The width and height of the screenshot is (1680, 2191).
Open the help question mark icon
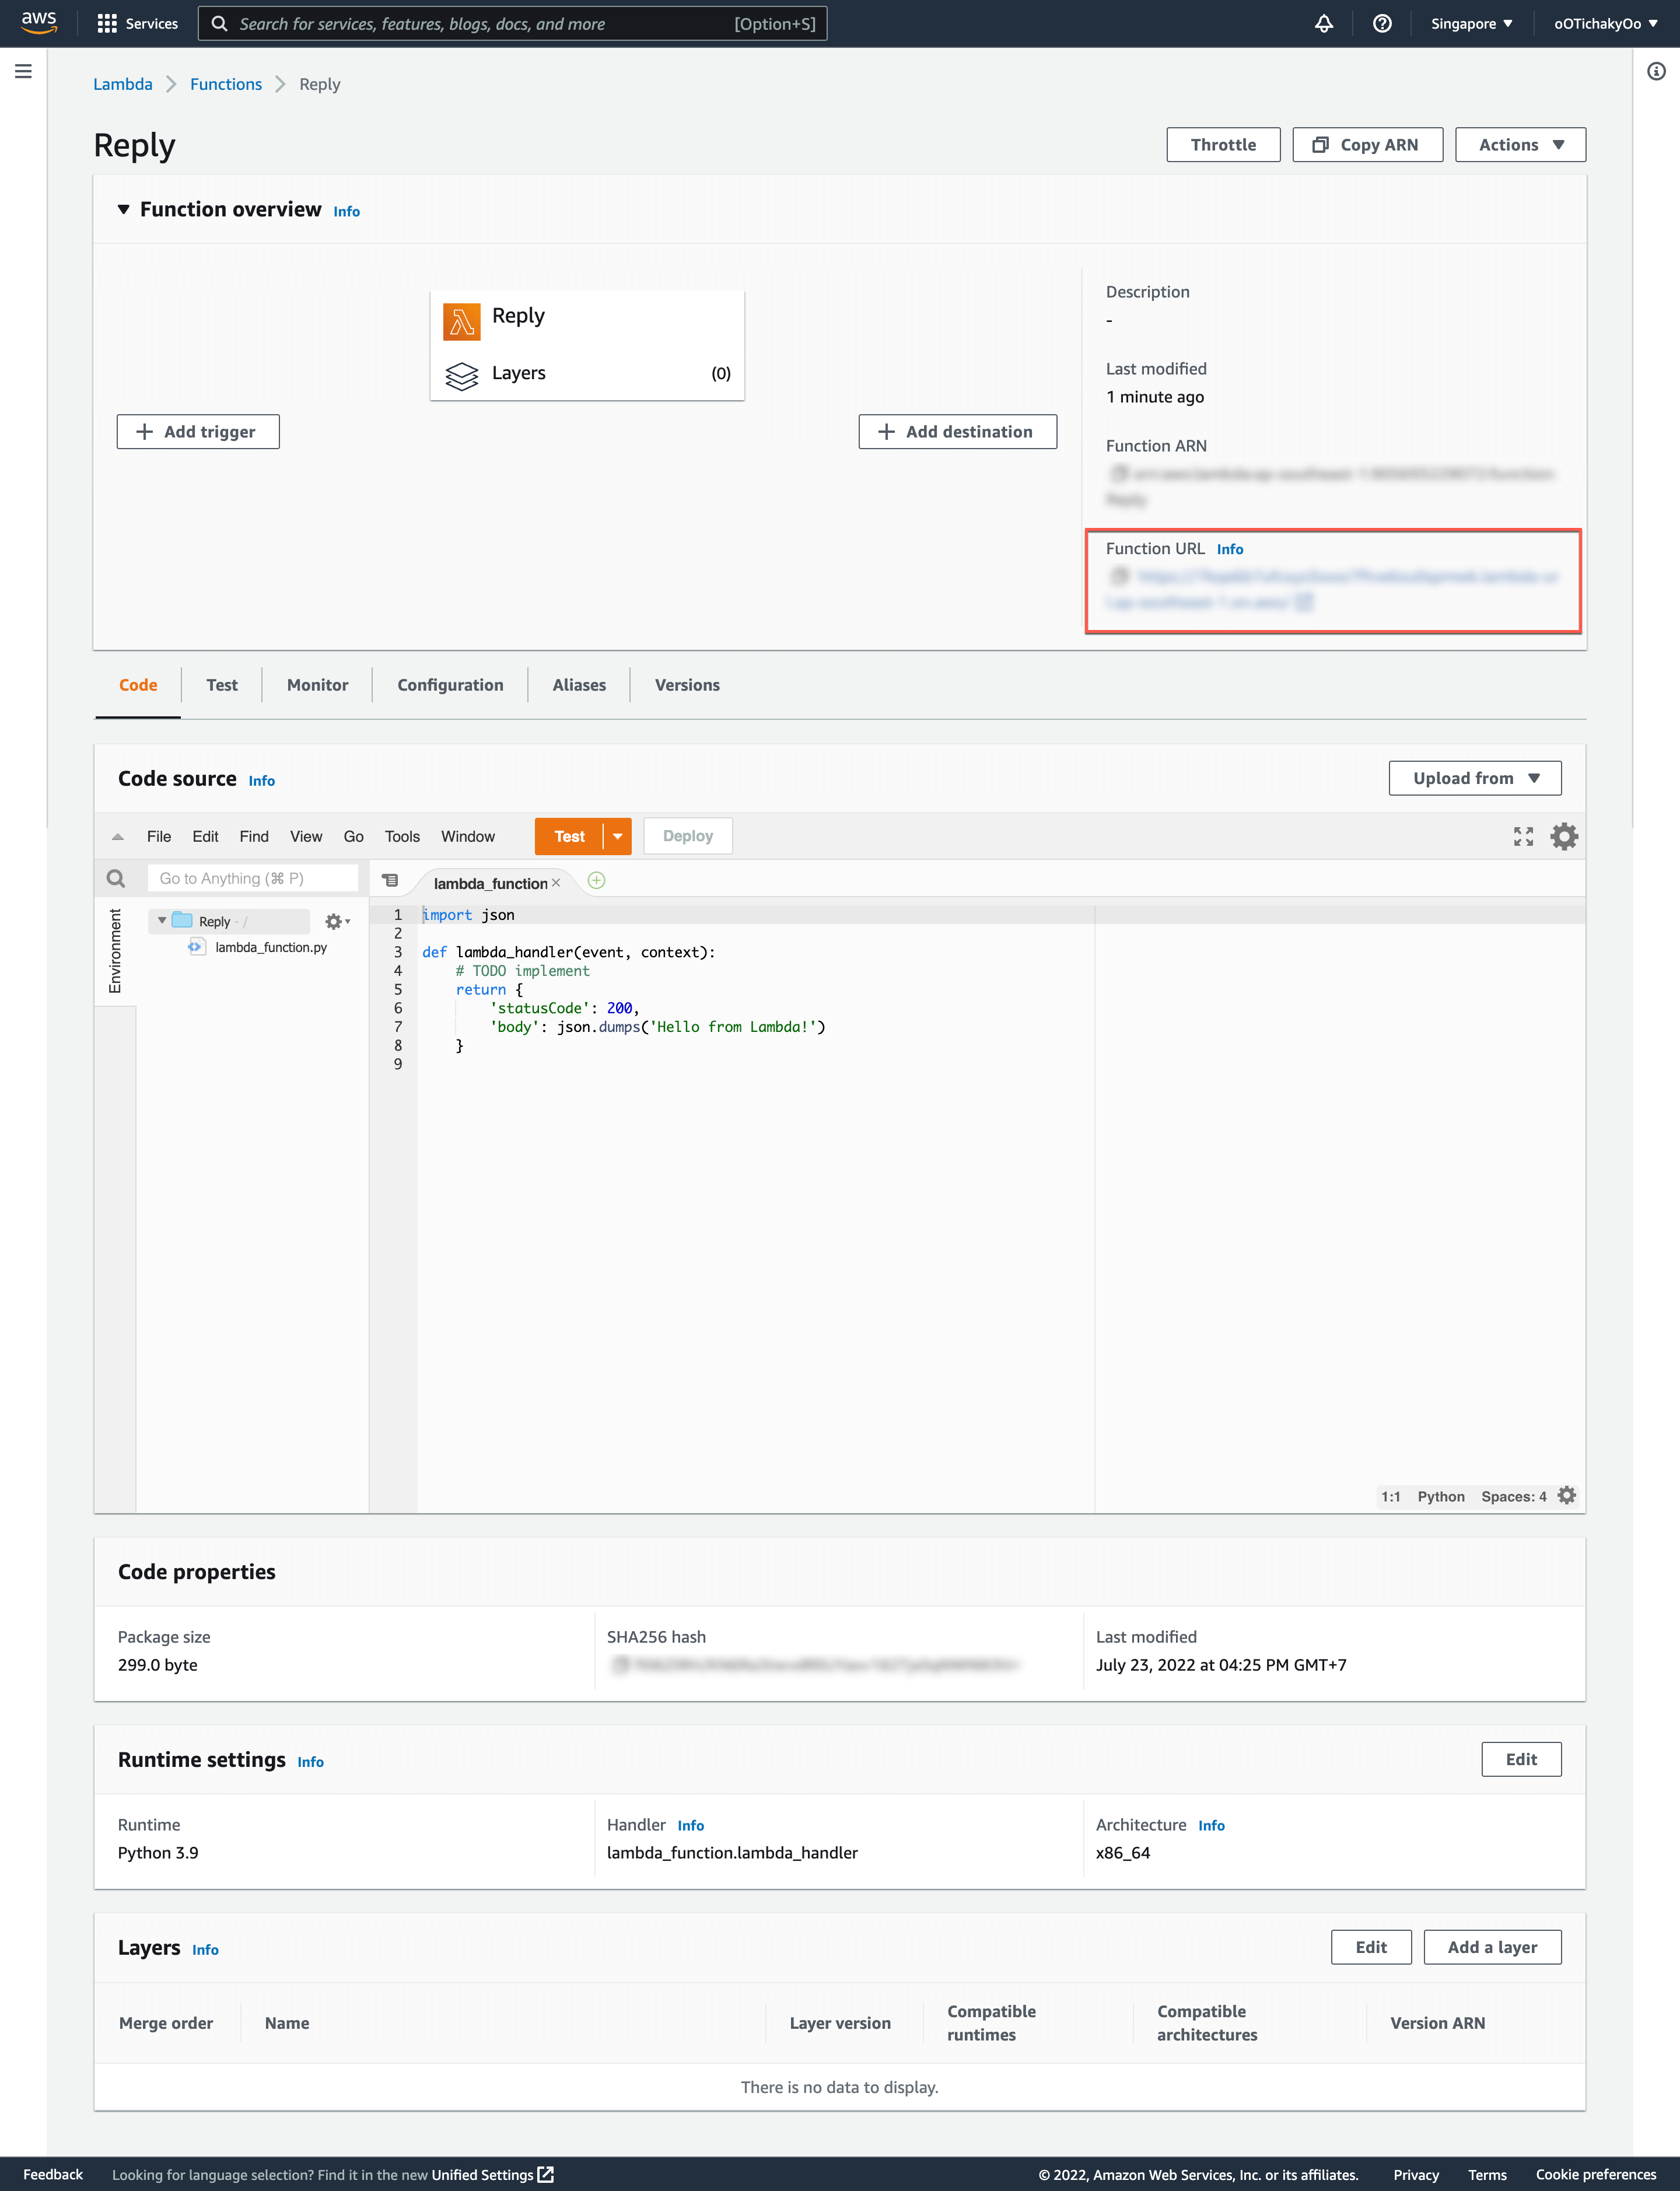pyautogui.click(x=1383, y=23)
